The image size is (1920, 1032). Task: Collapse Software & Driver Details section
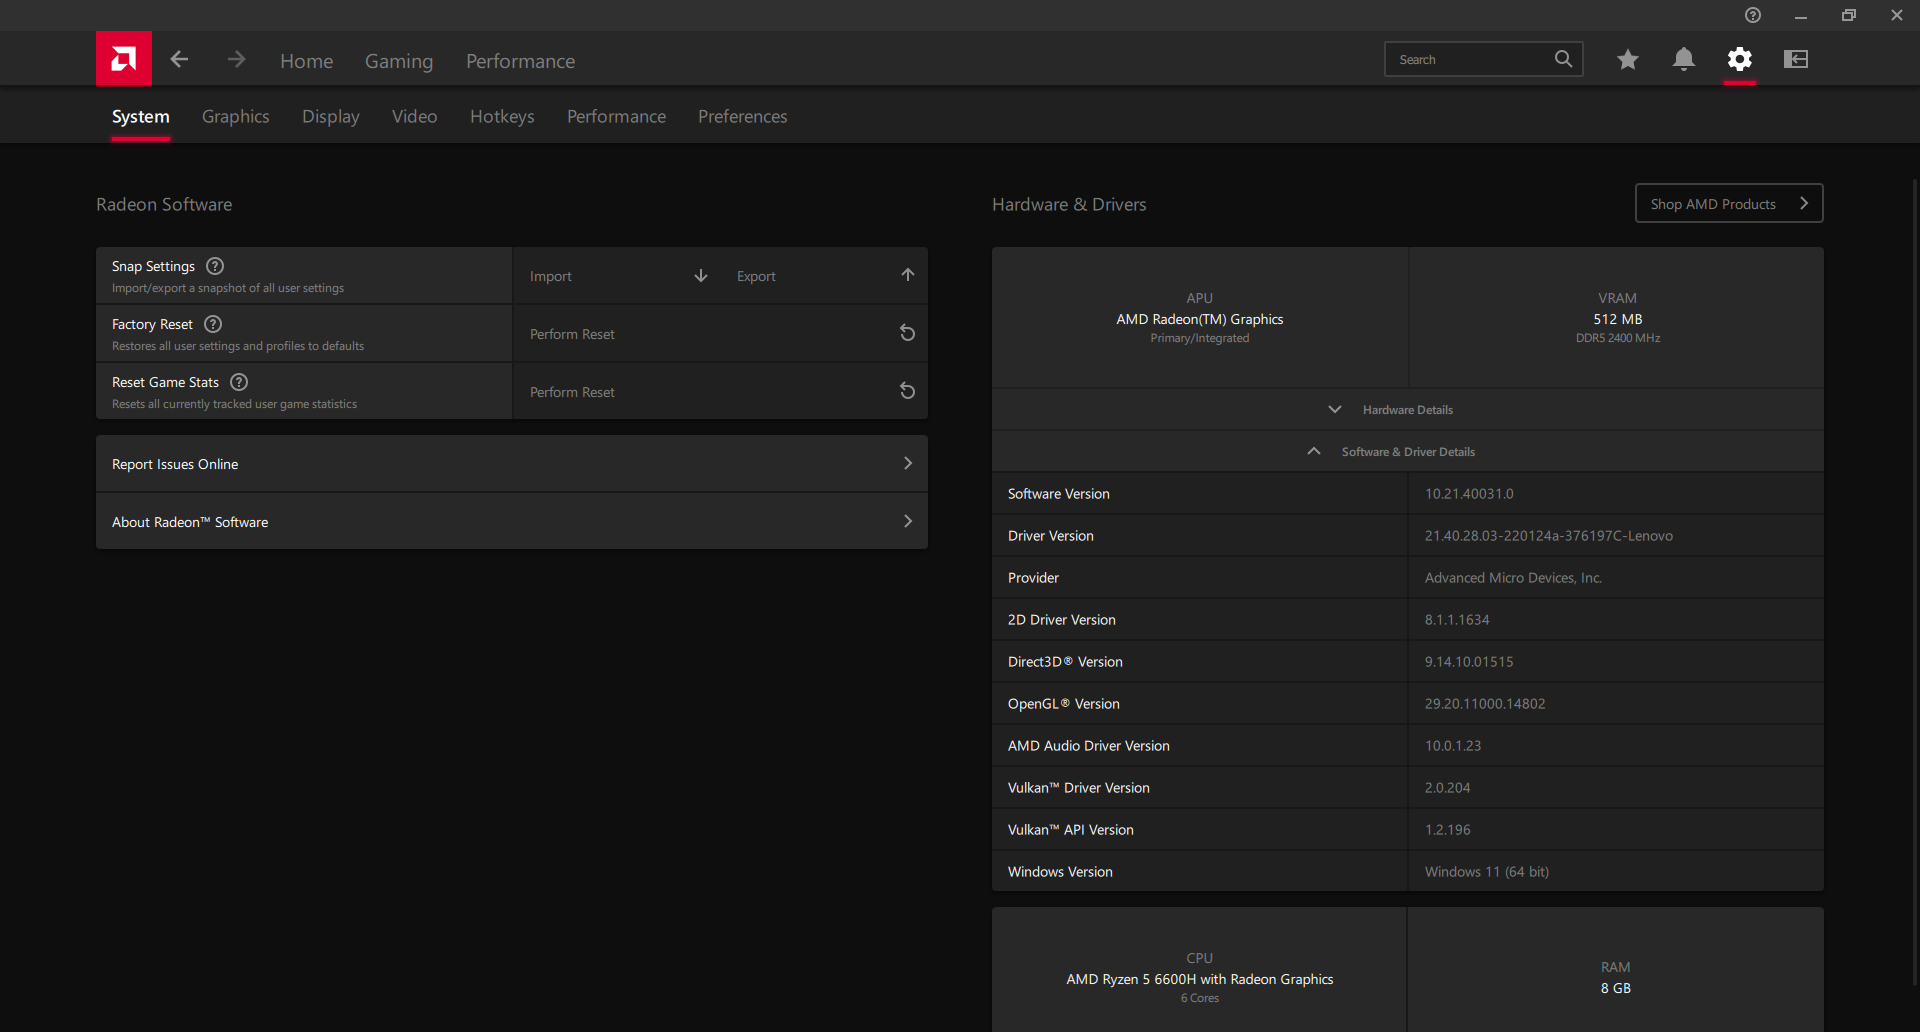pyautogui.click(x=1407, y=452)
